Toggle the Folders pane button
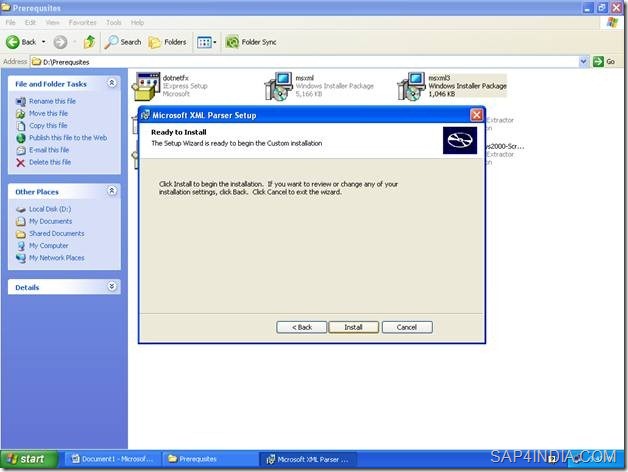628x472 pixels. point(167,42)
